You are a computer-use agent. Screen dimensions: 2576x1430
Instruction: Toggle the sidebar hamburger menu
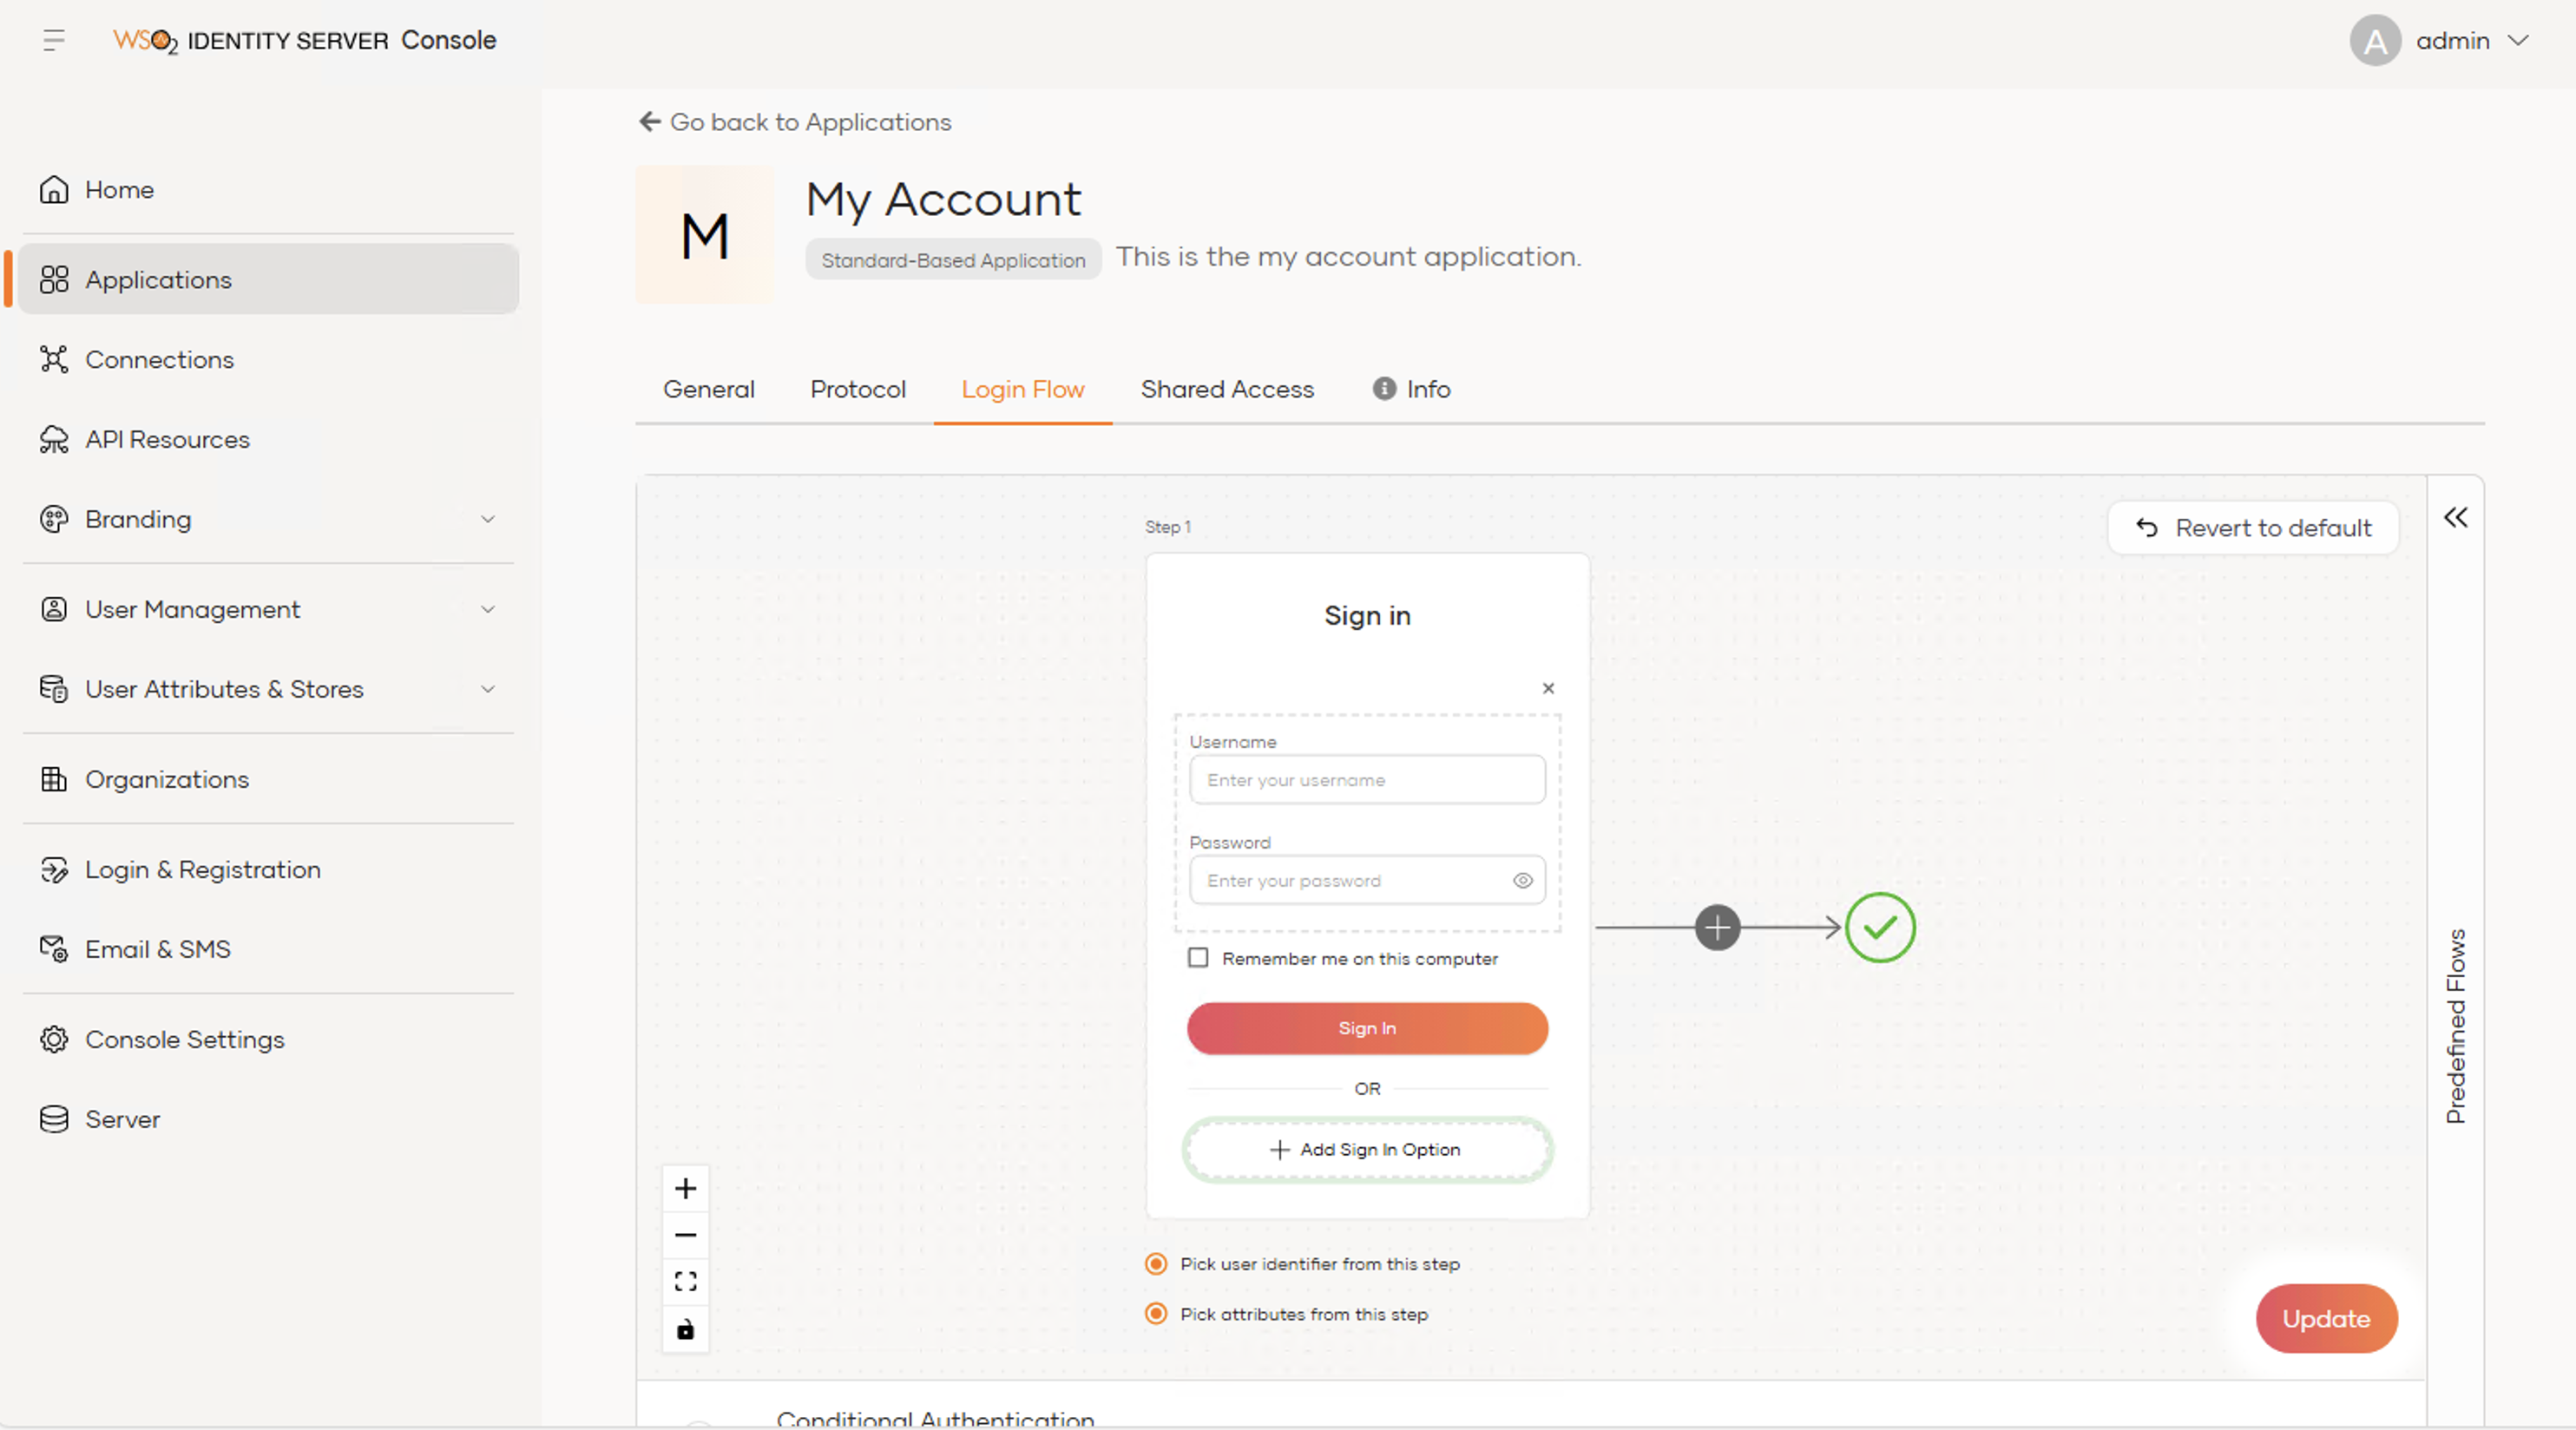pyautogui.click(x=54, y=40)
